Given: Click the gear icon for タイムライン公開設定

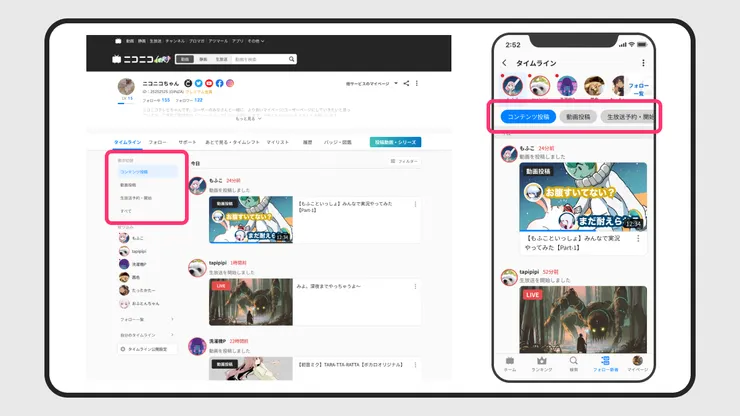Looking at the screenshot, I should click(123, 349).
